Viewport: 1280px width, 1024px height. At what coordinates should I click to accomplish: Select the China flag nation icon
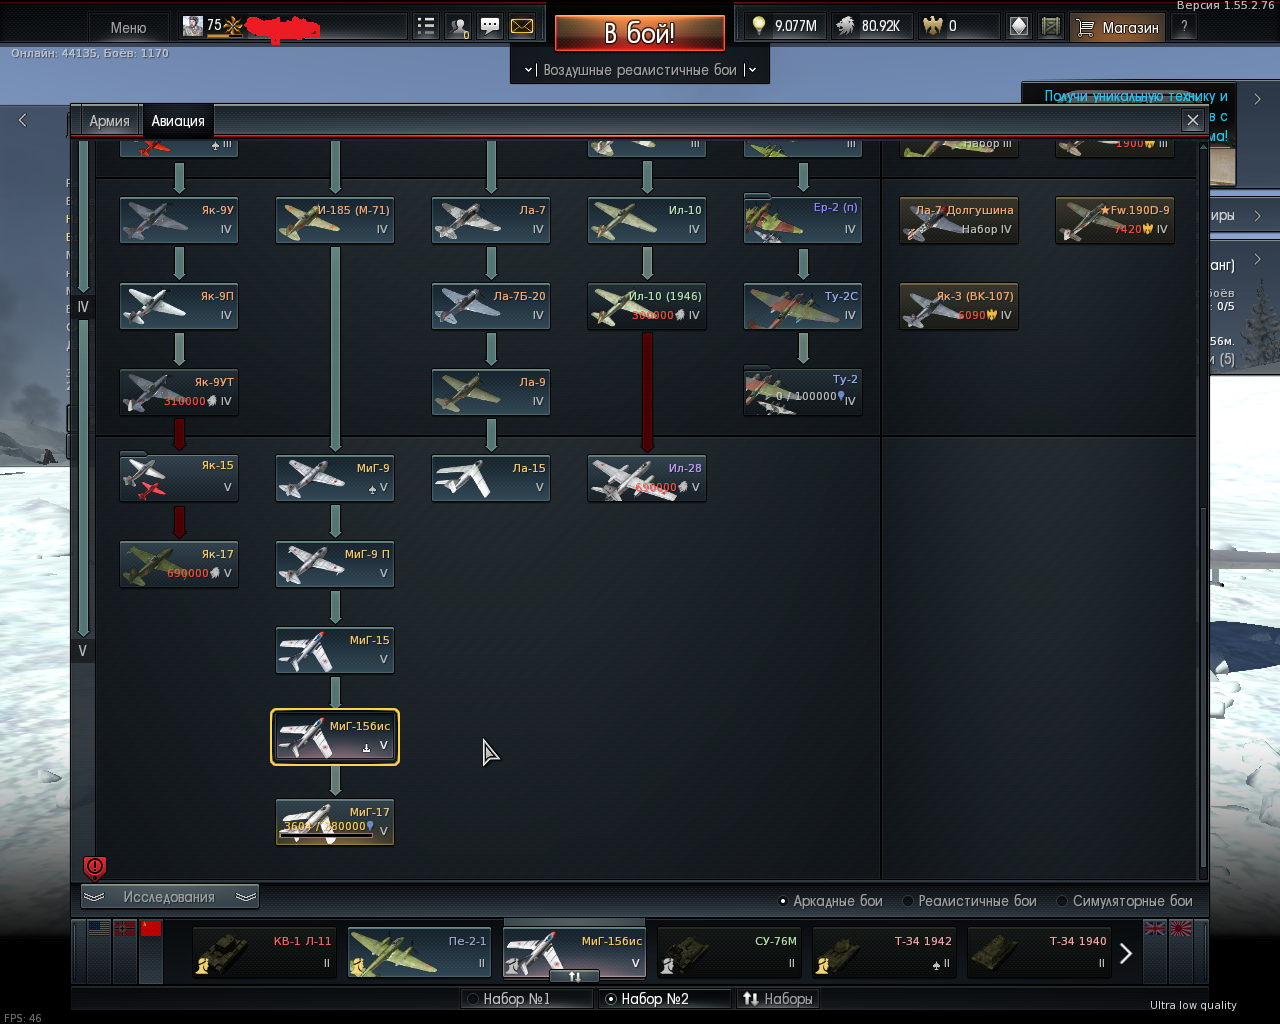point(151,928)
